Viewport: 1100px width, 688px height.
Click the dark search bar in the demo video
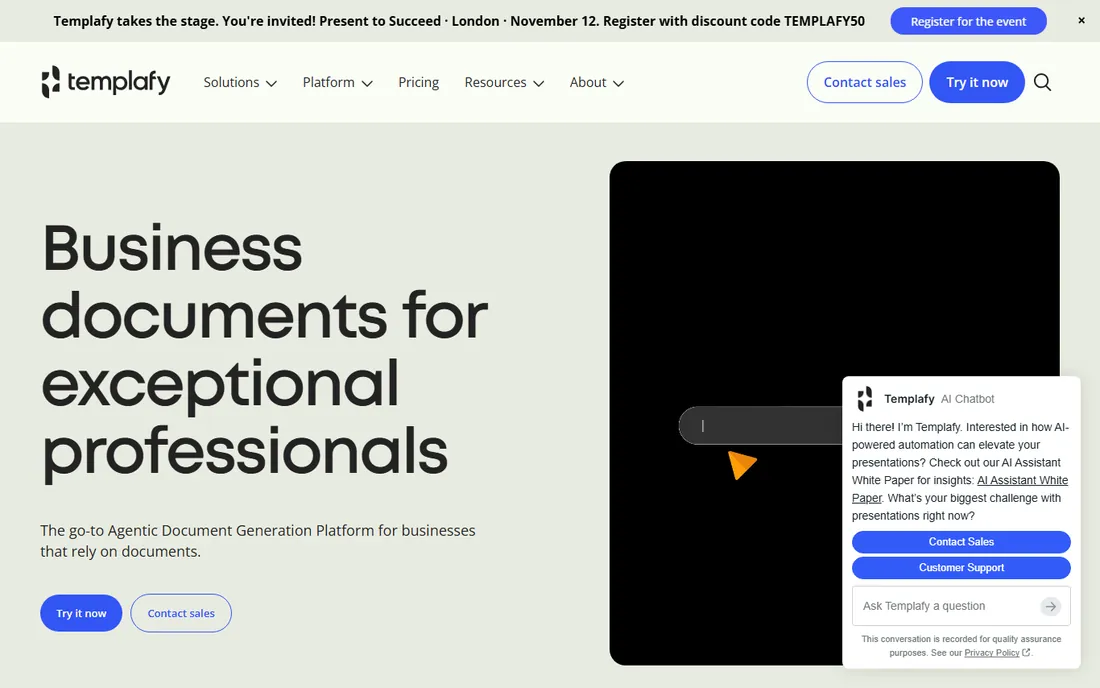click(x=760, y=425)
